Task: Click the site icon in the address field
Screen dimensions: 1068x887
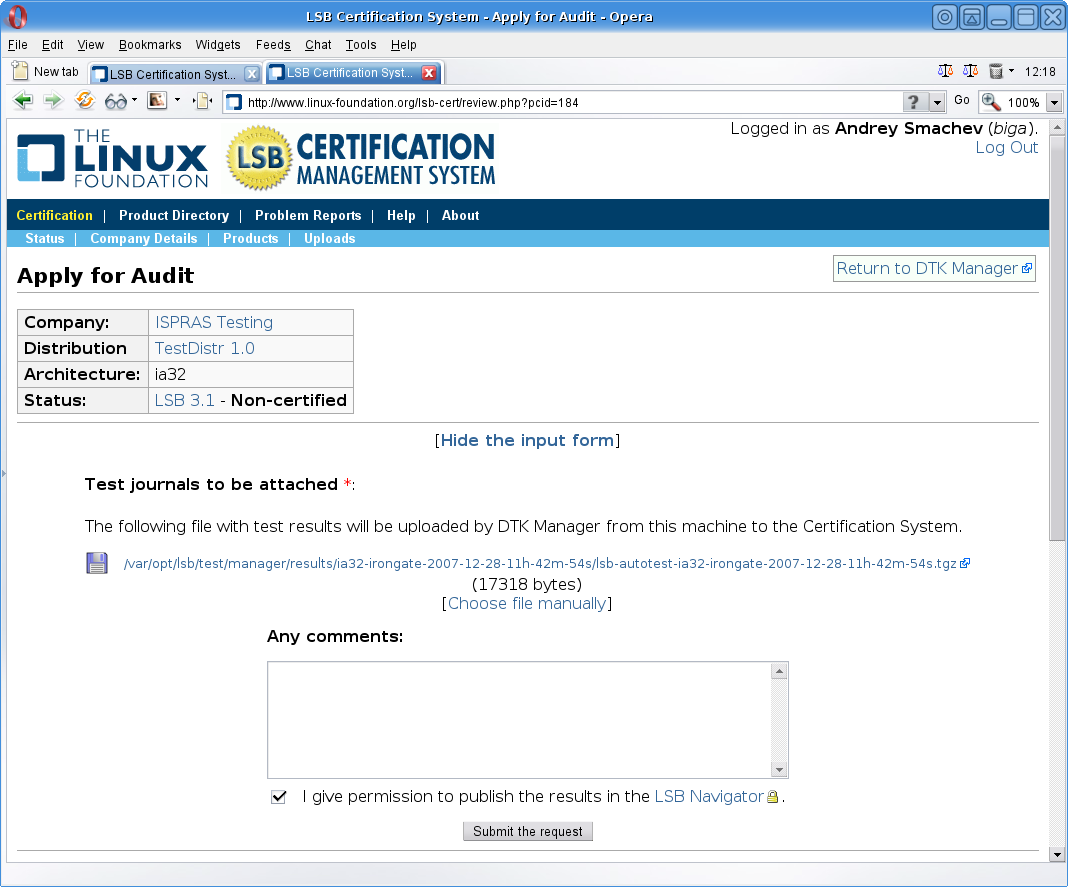Action: (x=234, y=102)
